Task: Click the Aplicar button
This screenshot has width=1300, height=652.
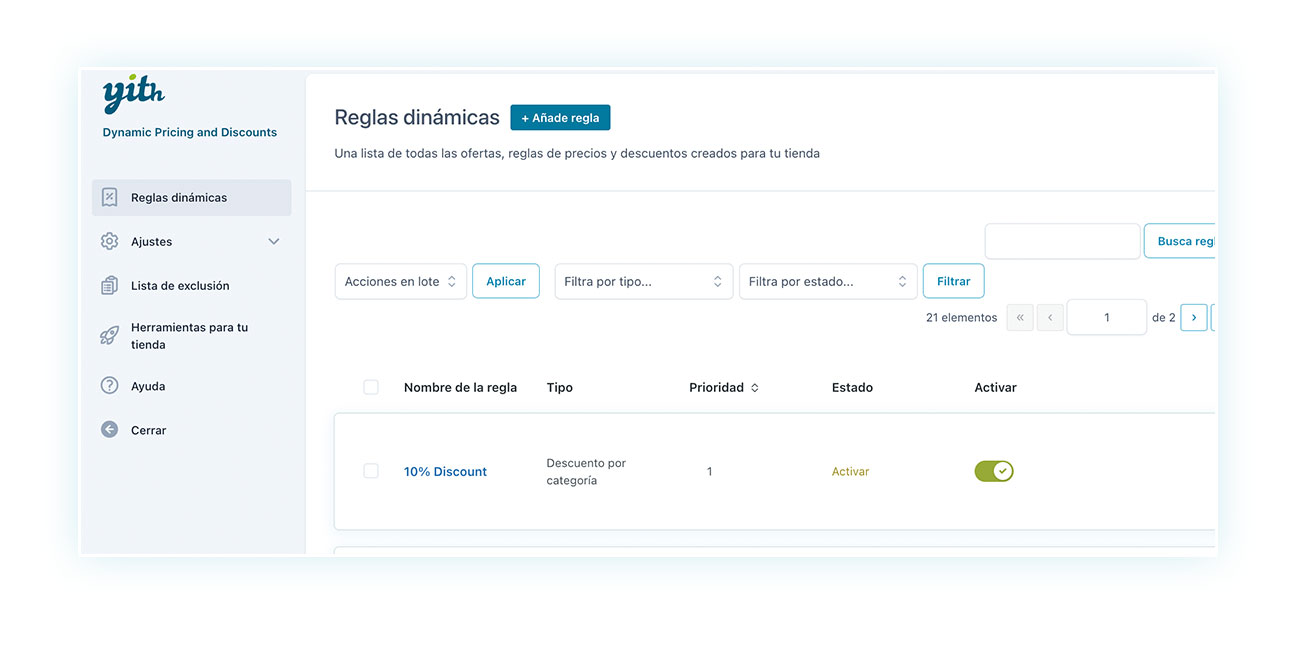Action: (506, 281)
